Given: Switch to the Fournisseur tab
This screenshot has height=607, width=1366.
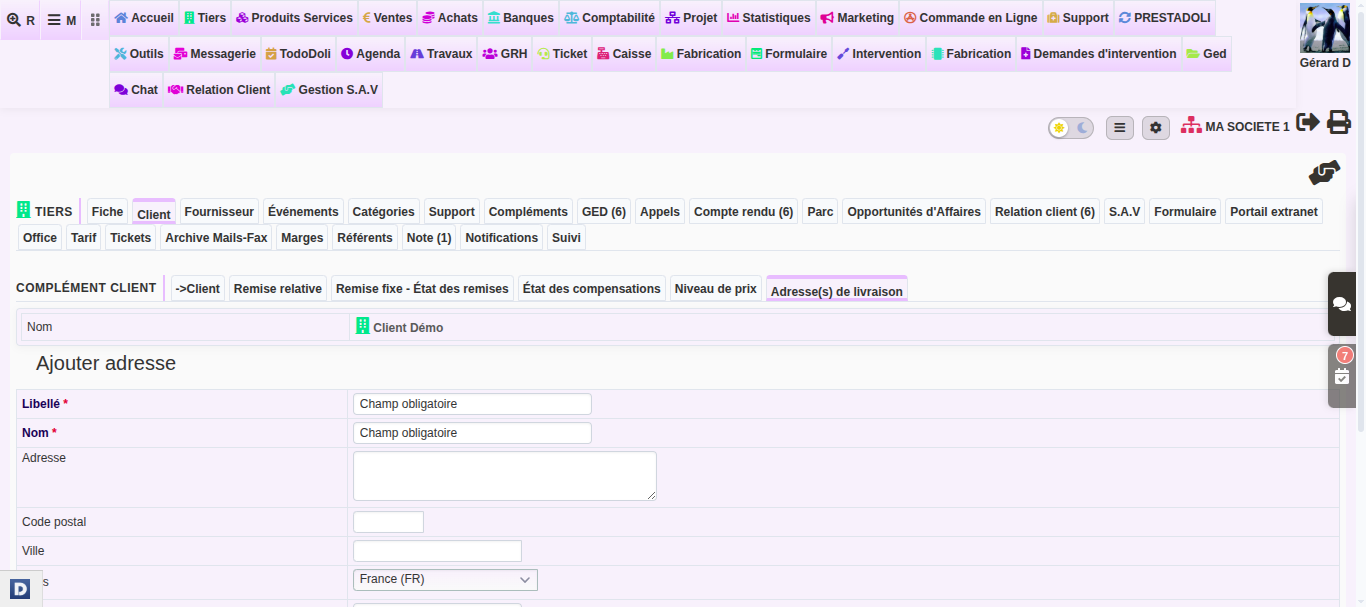Looking at the screenshot, I should pyautogui.click(x=219, y=211).
